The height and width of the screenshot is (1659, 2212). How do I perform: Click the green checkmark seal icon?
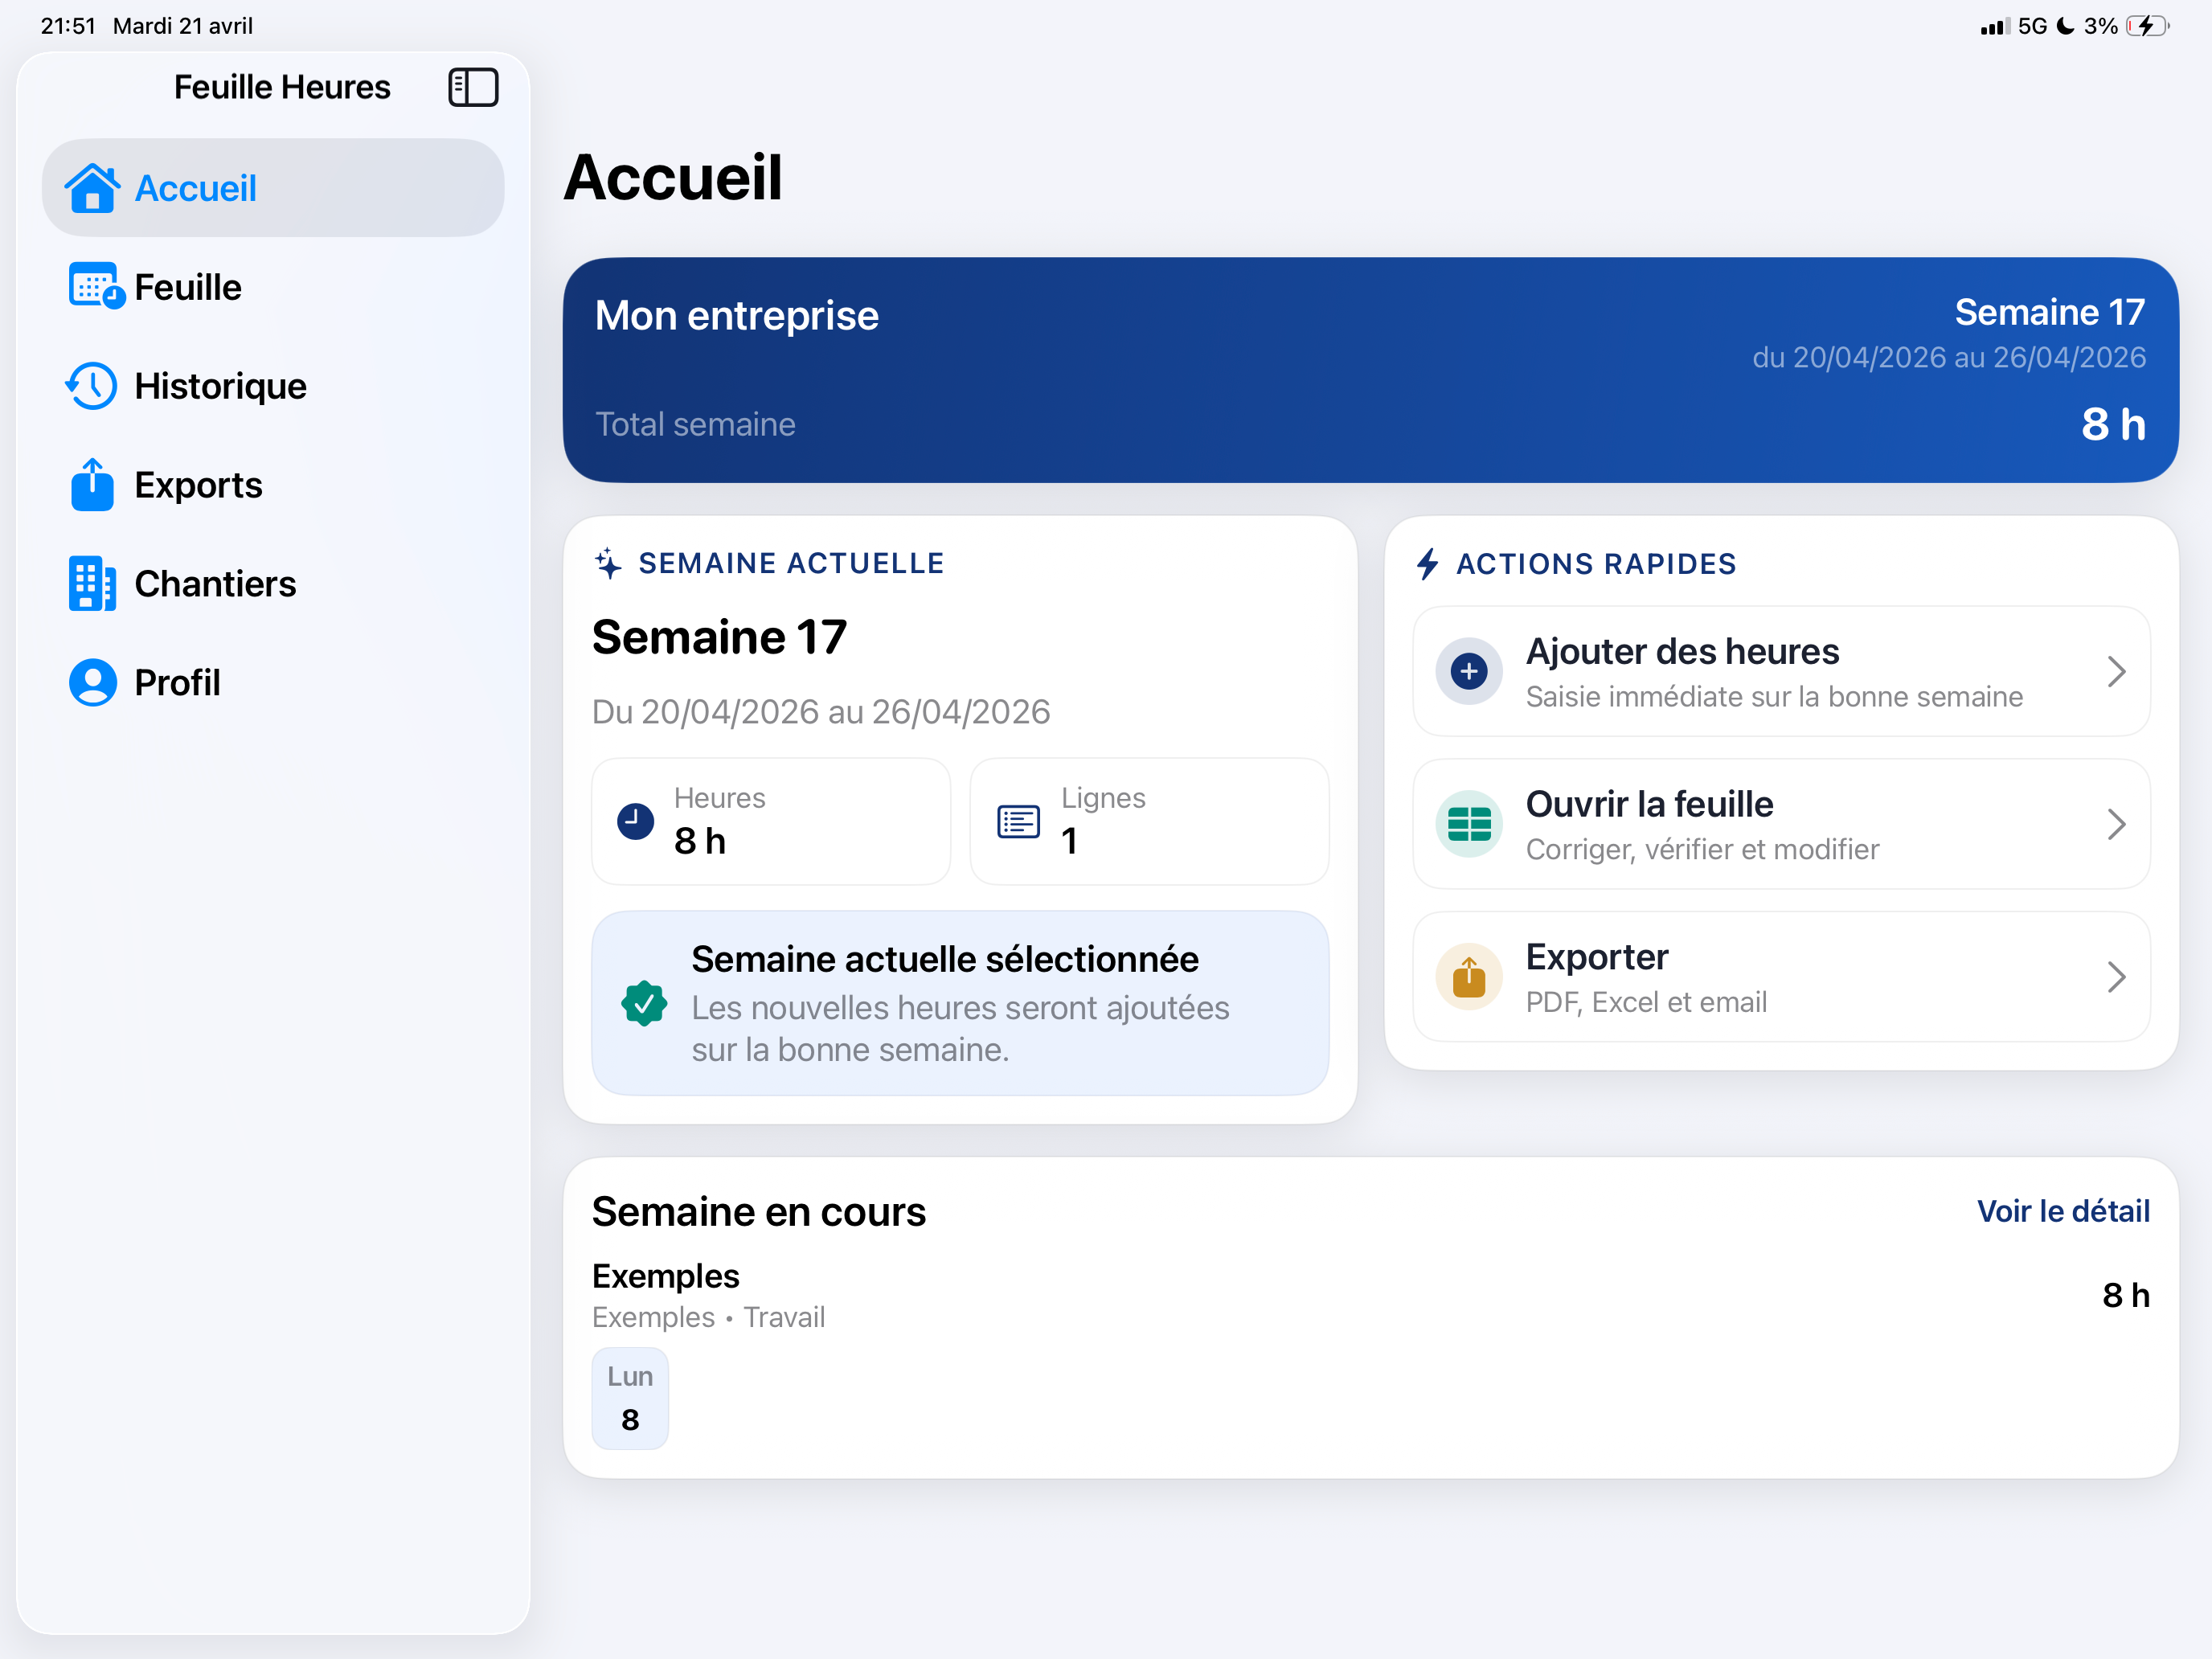pyautogui.click(x=644, y=1003)
